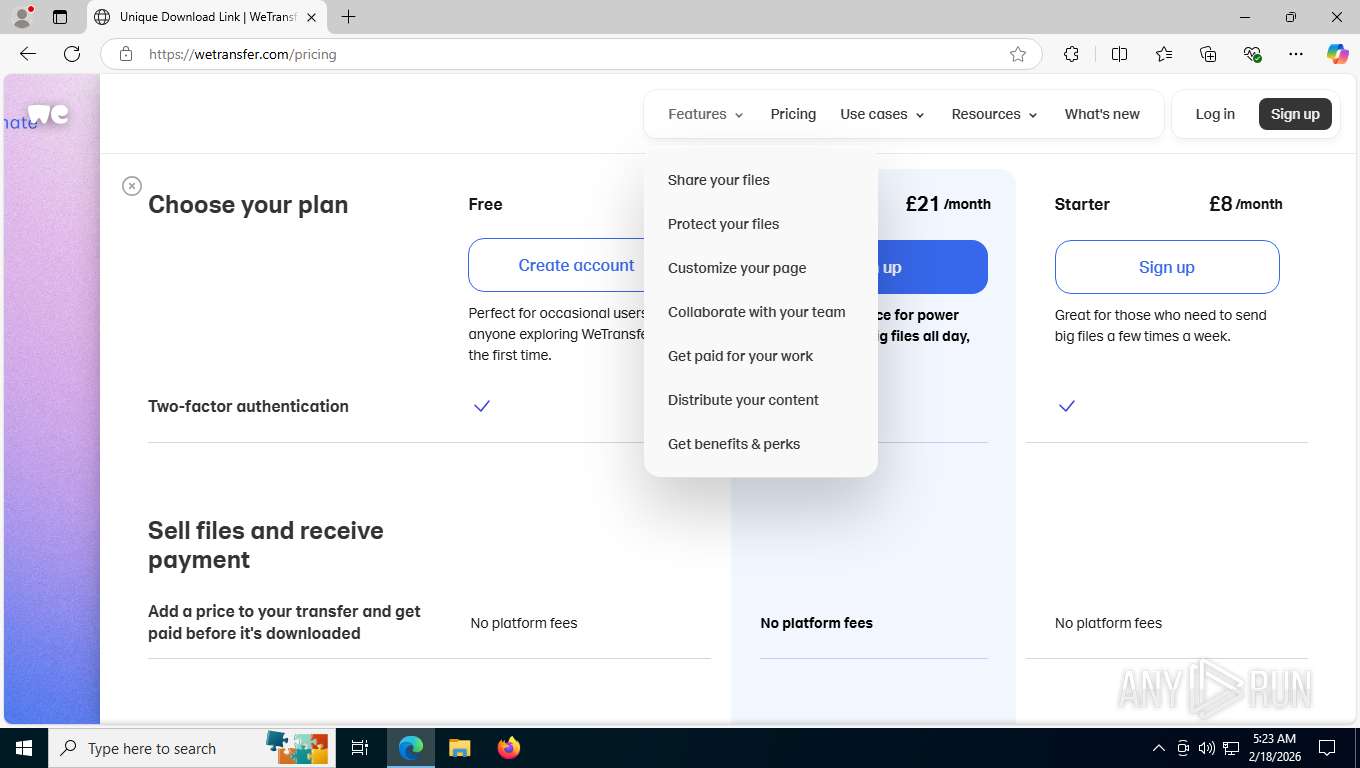The height and width of the screenshot is (768, 1360).
Task: Click the Choose your plan heading
Action: pos(248,204)
